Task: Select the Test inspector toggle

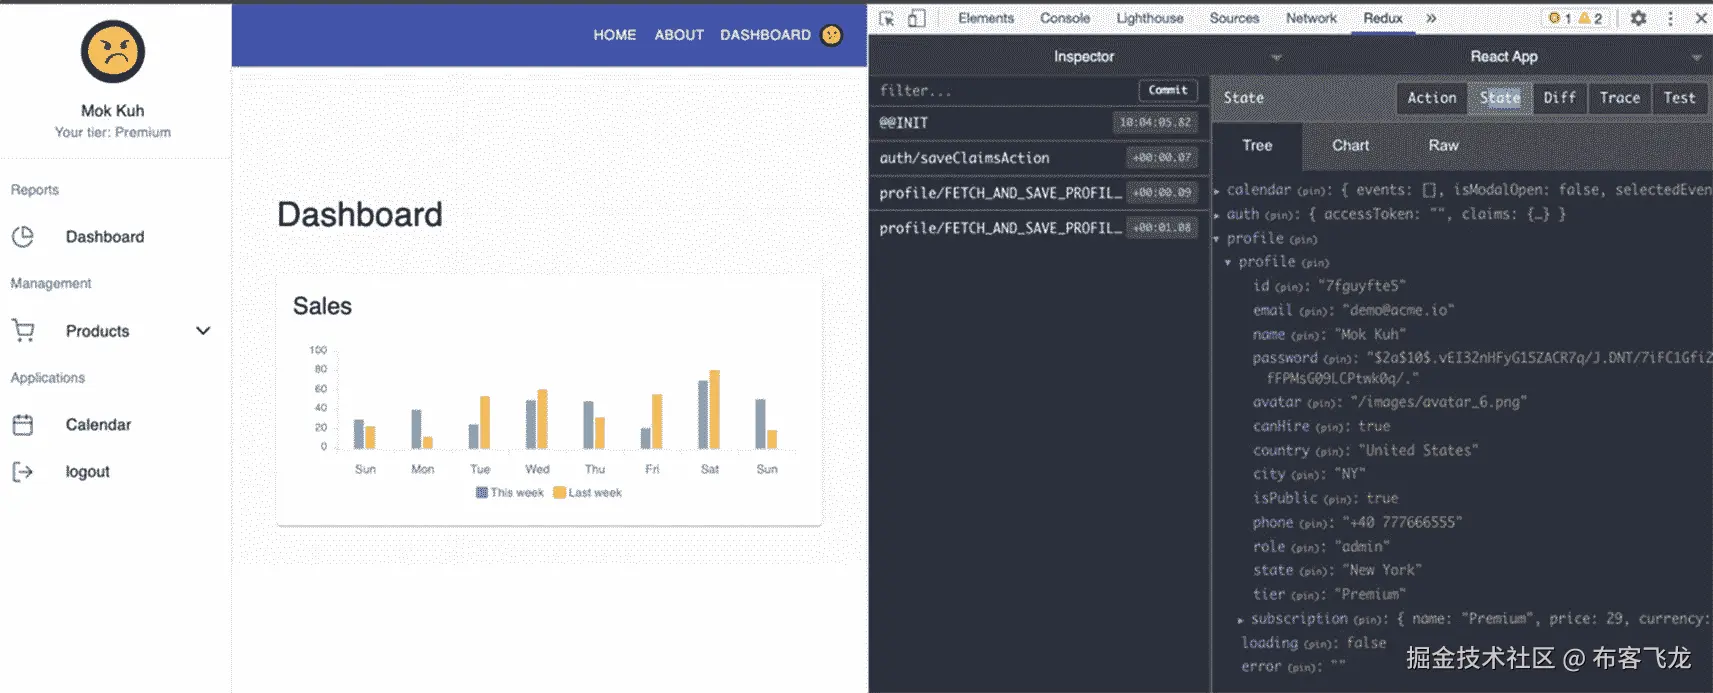Action: [x=1680, y=98]
